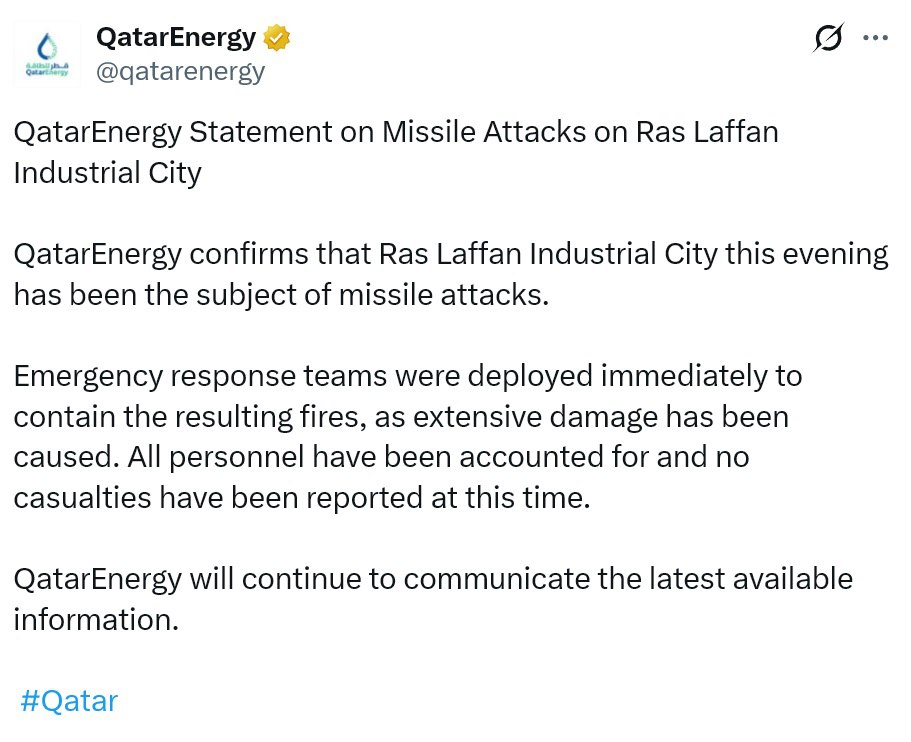The image size is (911, 742).
Task: Click the gold verified badge
Action: (x=276, y=38)
